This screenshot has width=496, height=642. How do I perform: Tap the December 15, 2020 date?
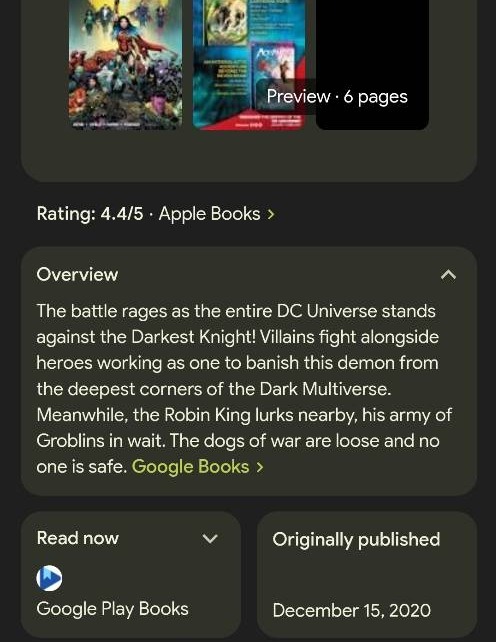tap(352, 610)
